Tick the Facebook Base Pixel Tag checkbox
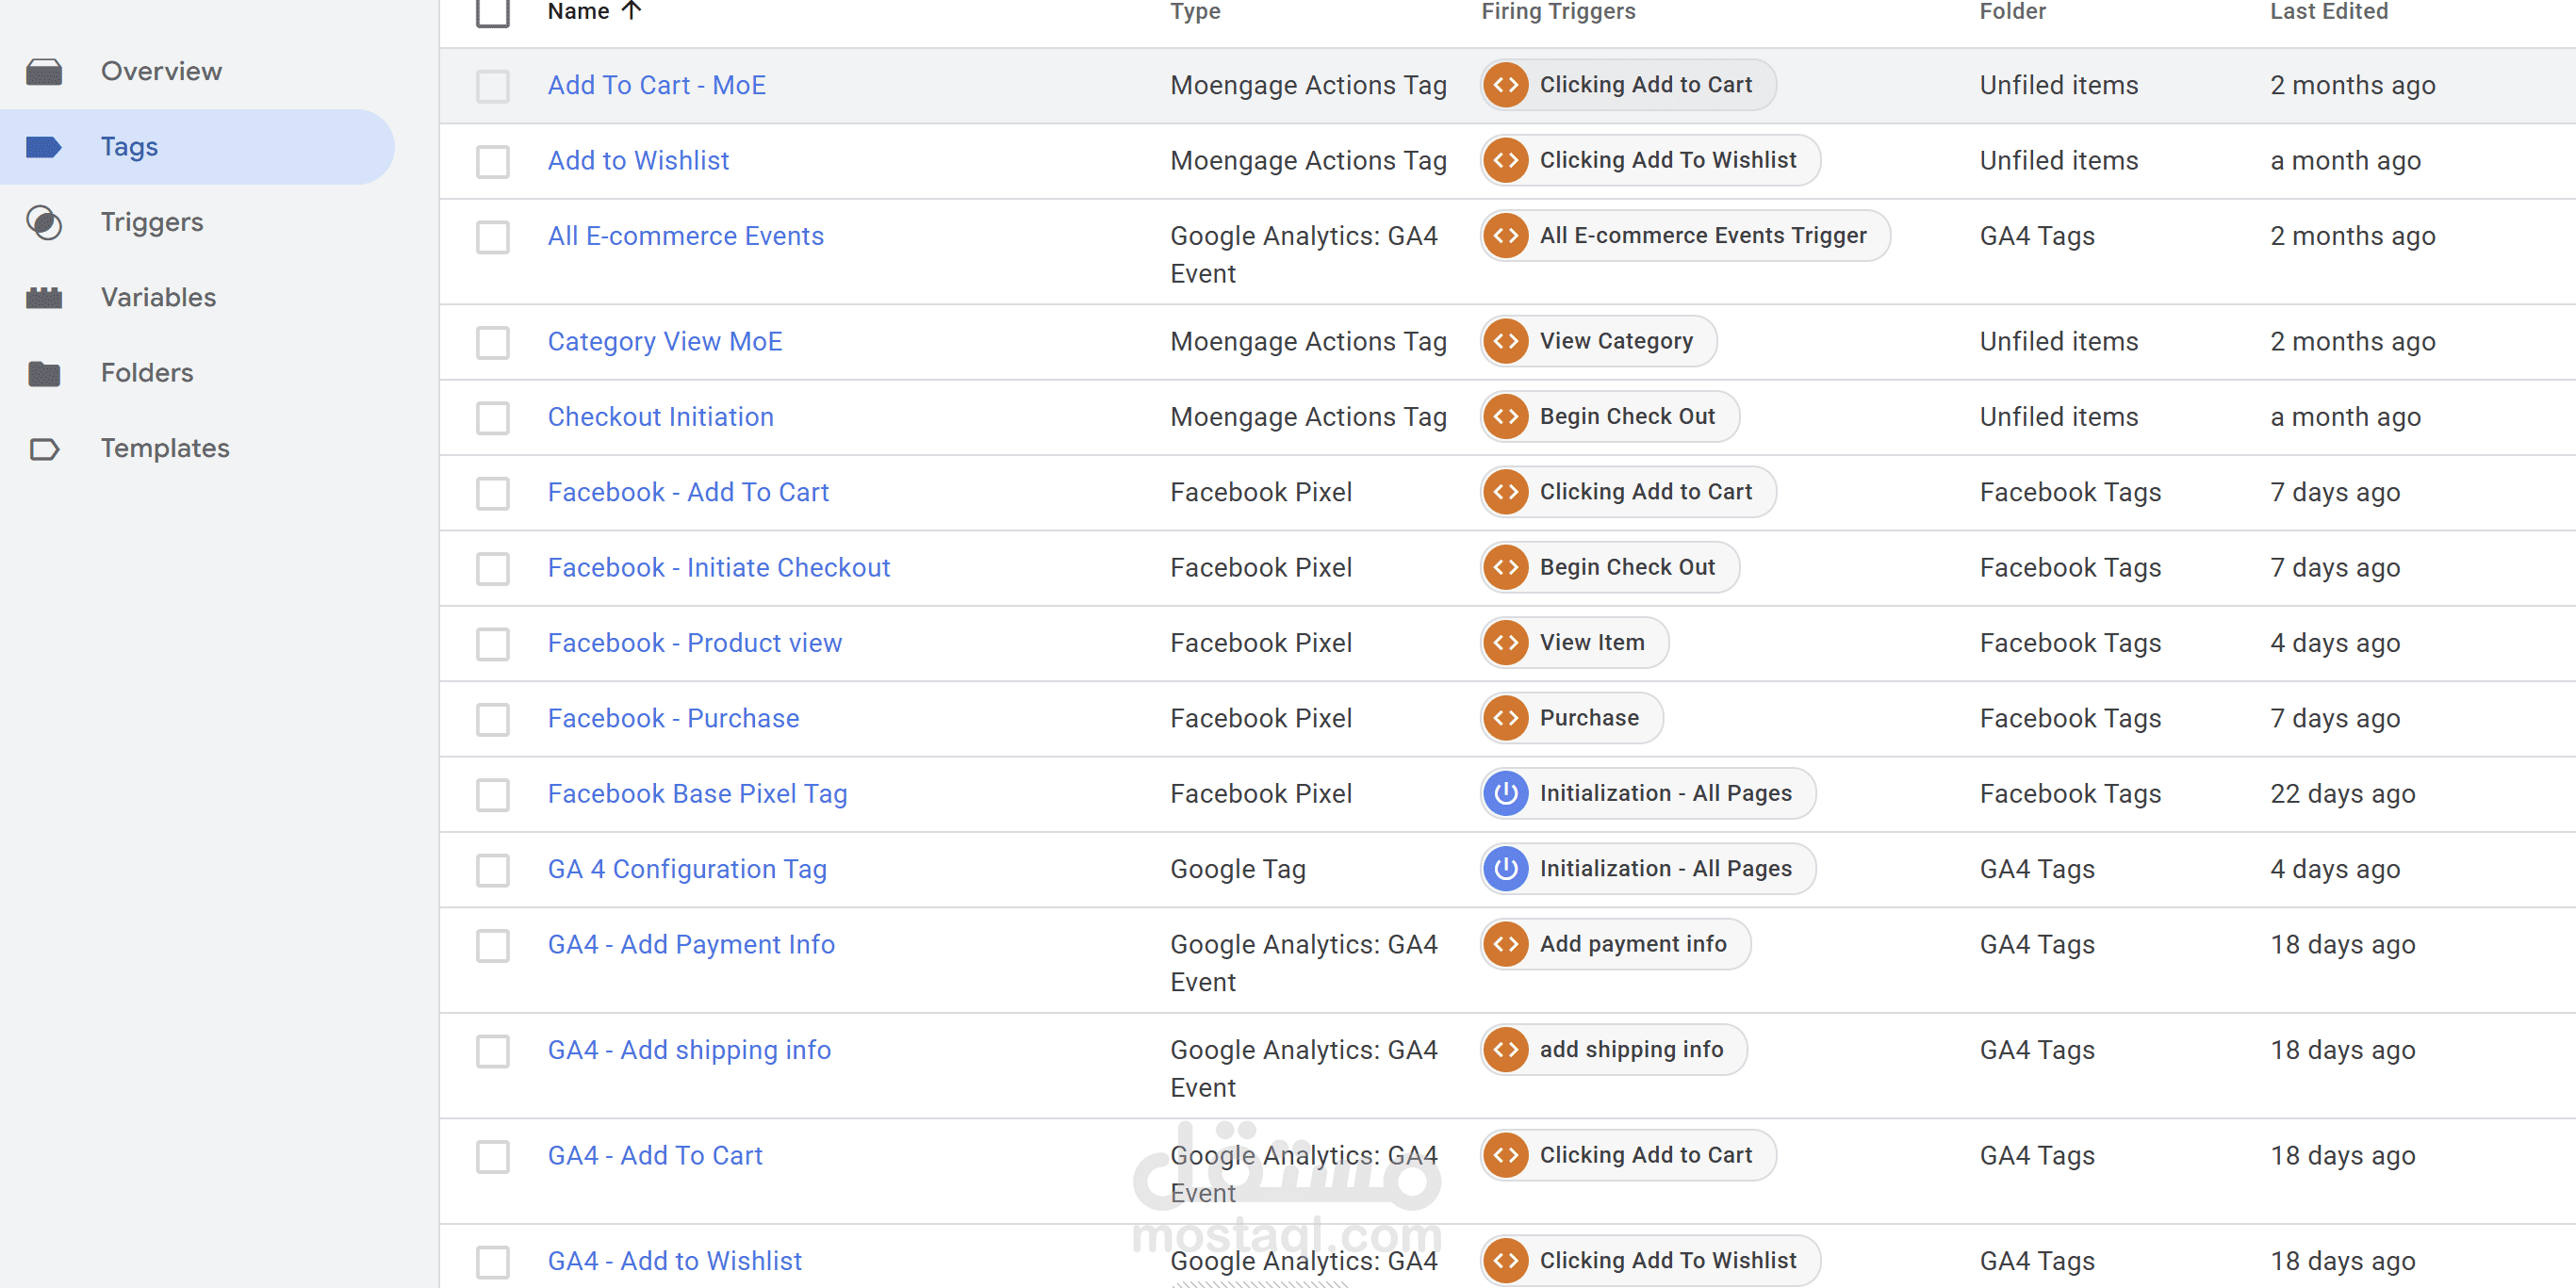 pyautogui.click(x=492, y=794)
